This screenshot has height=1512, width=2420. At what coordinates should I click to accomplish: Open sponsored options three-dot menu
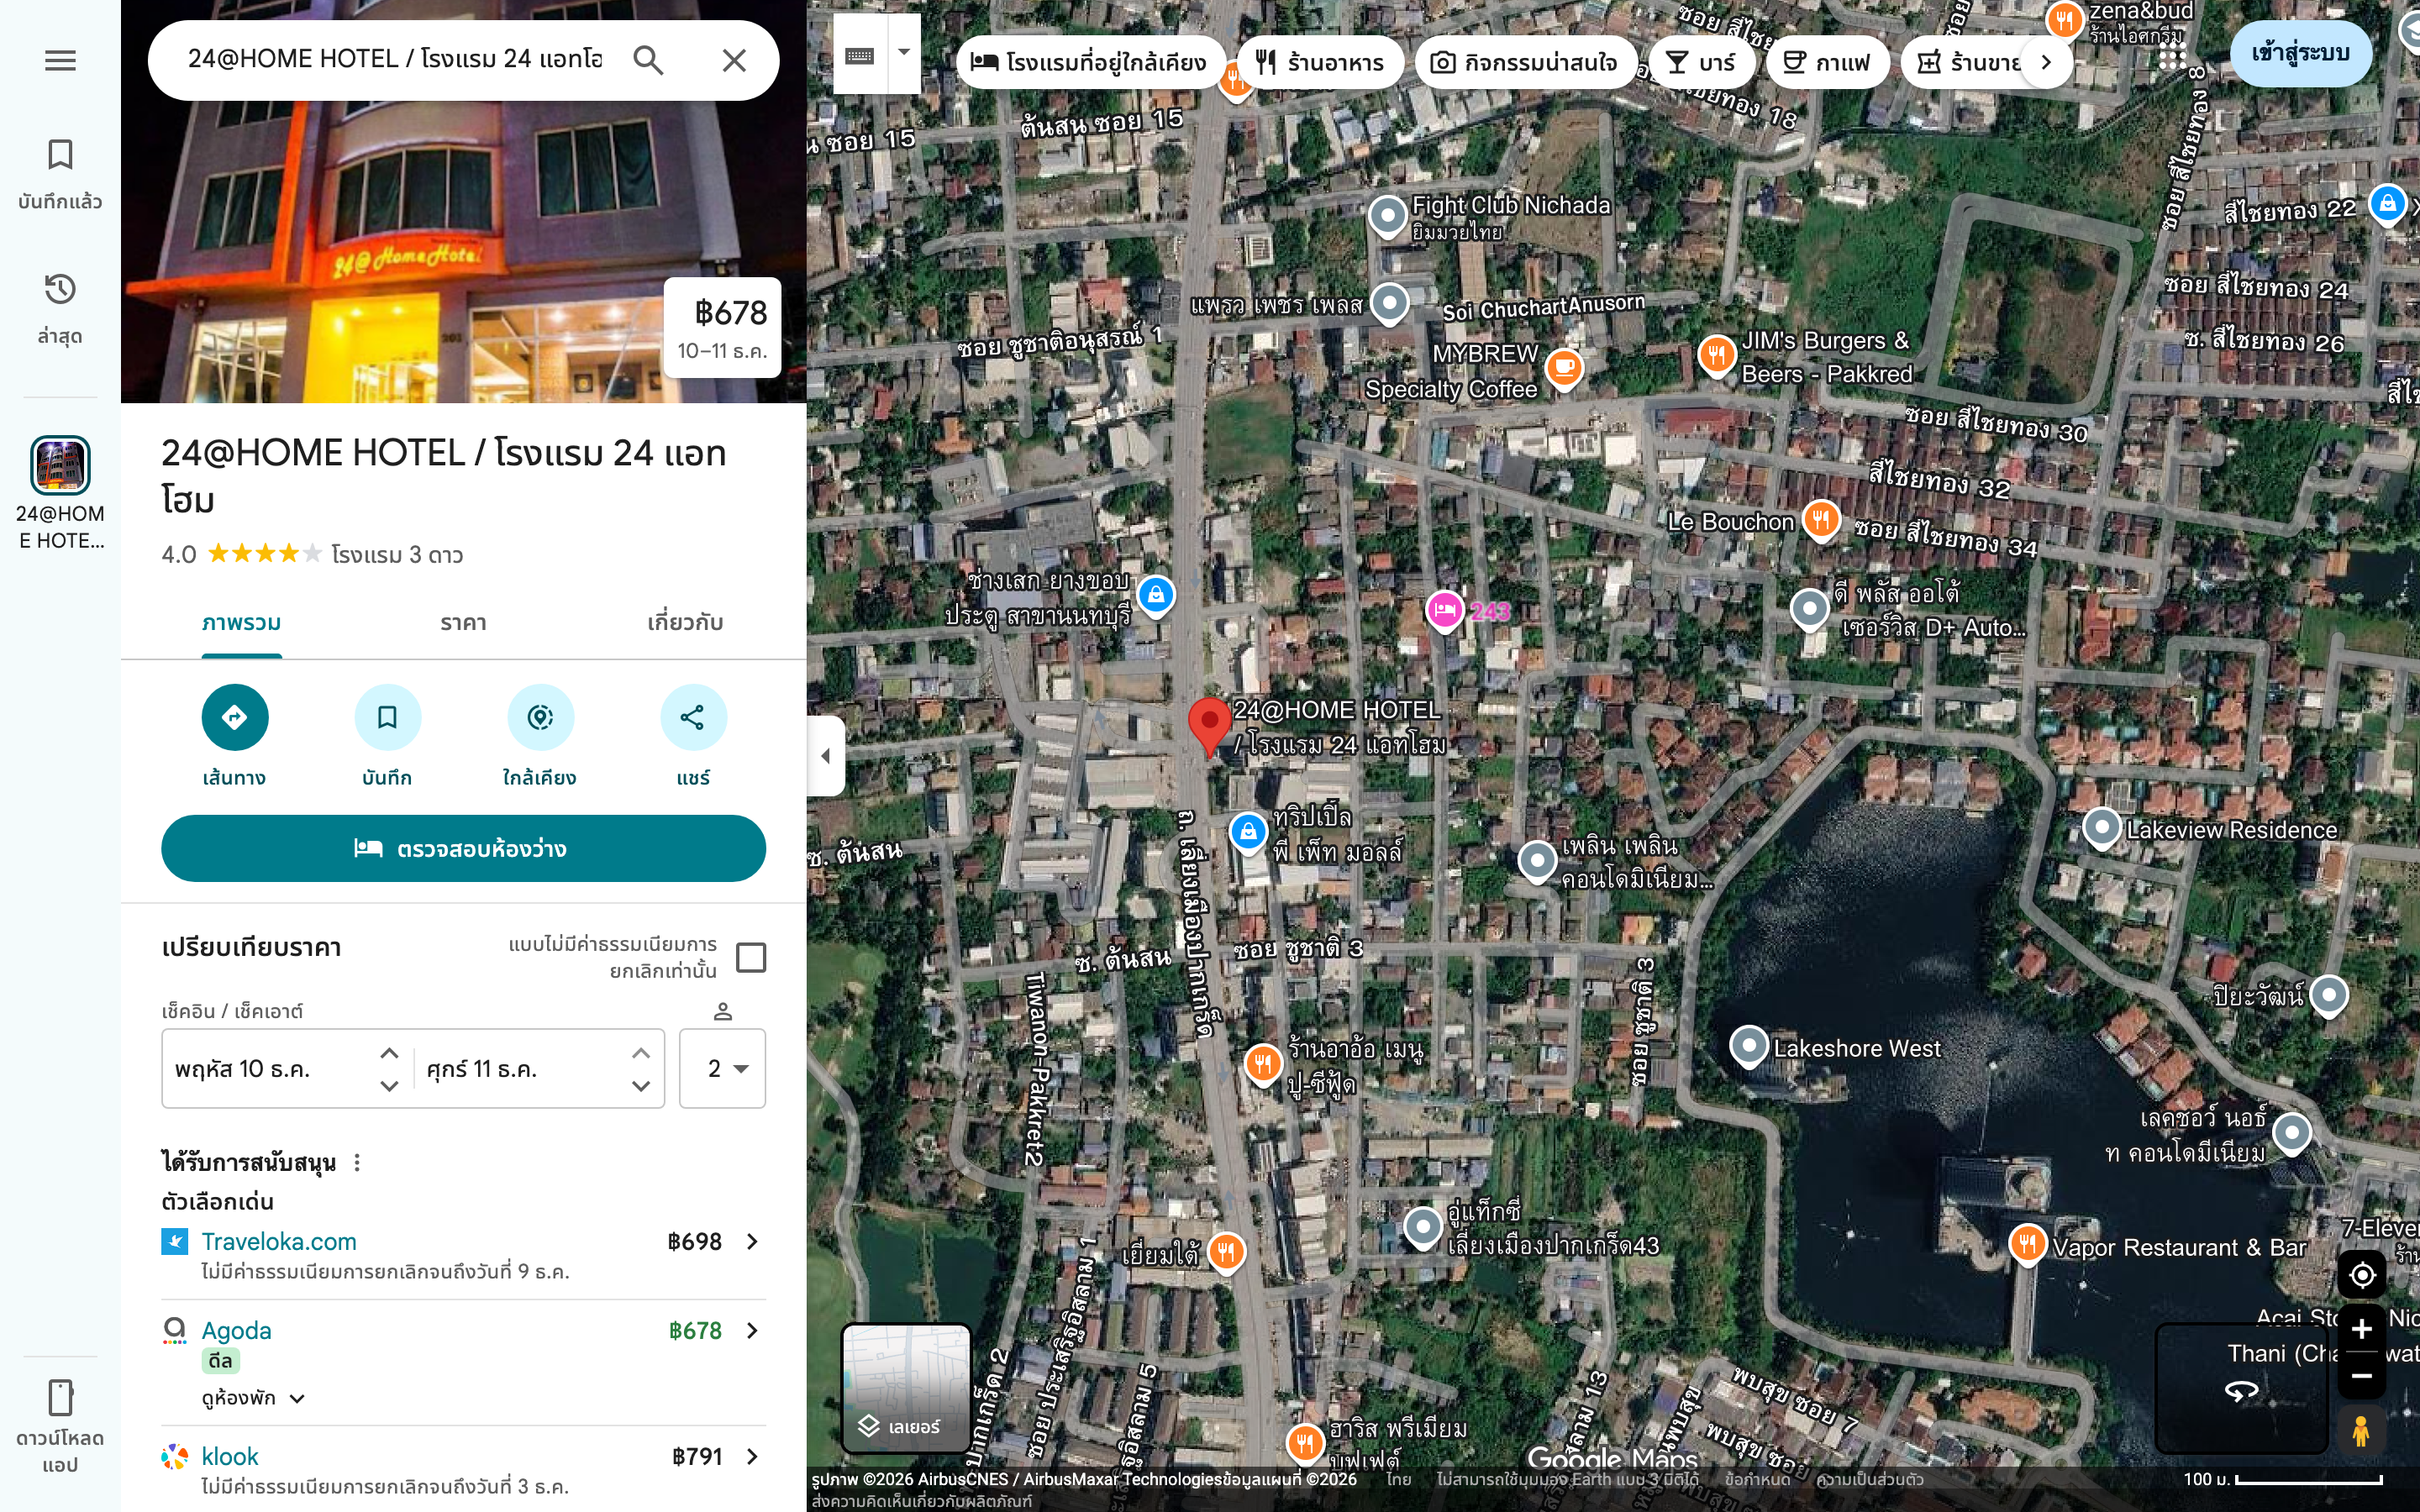tap(357, 1162)
